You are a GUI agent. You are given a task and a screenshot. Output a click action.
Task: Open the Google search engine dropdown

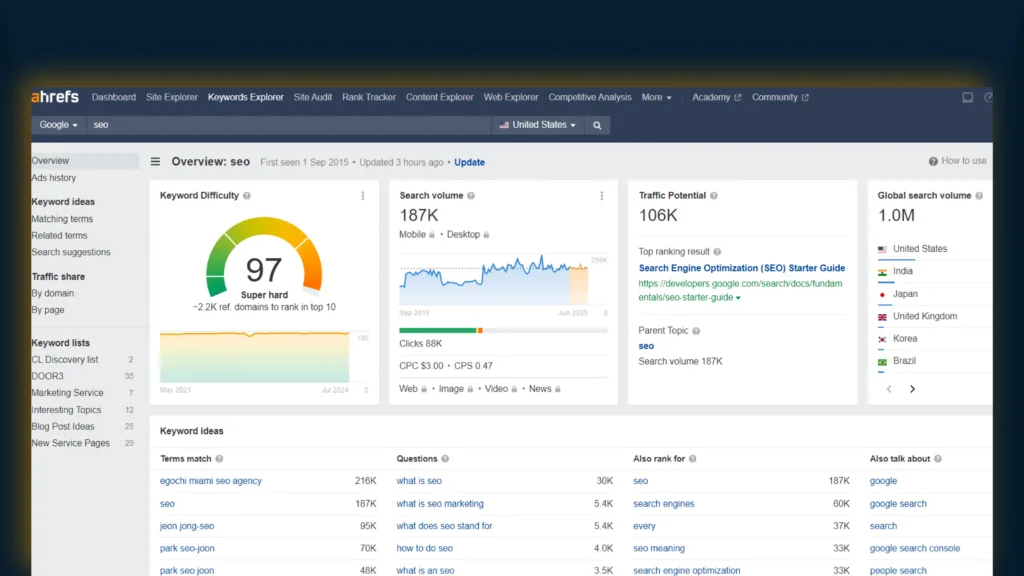[60, 125]
